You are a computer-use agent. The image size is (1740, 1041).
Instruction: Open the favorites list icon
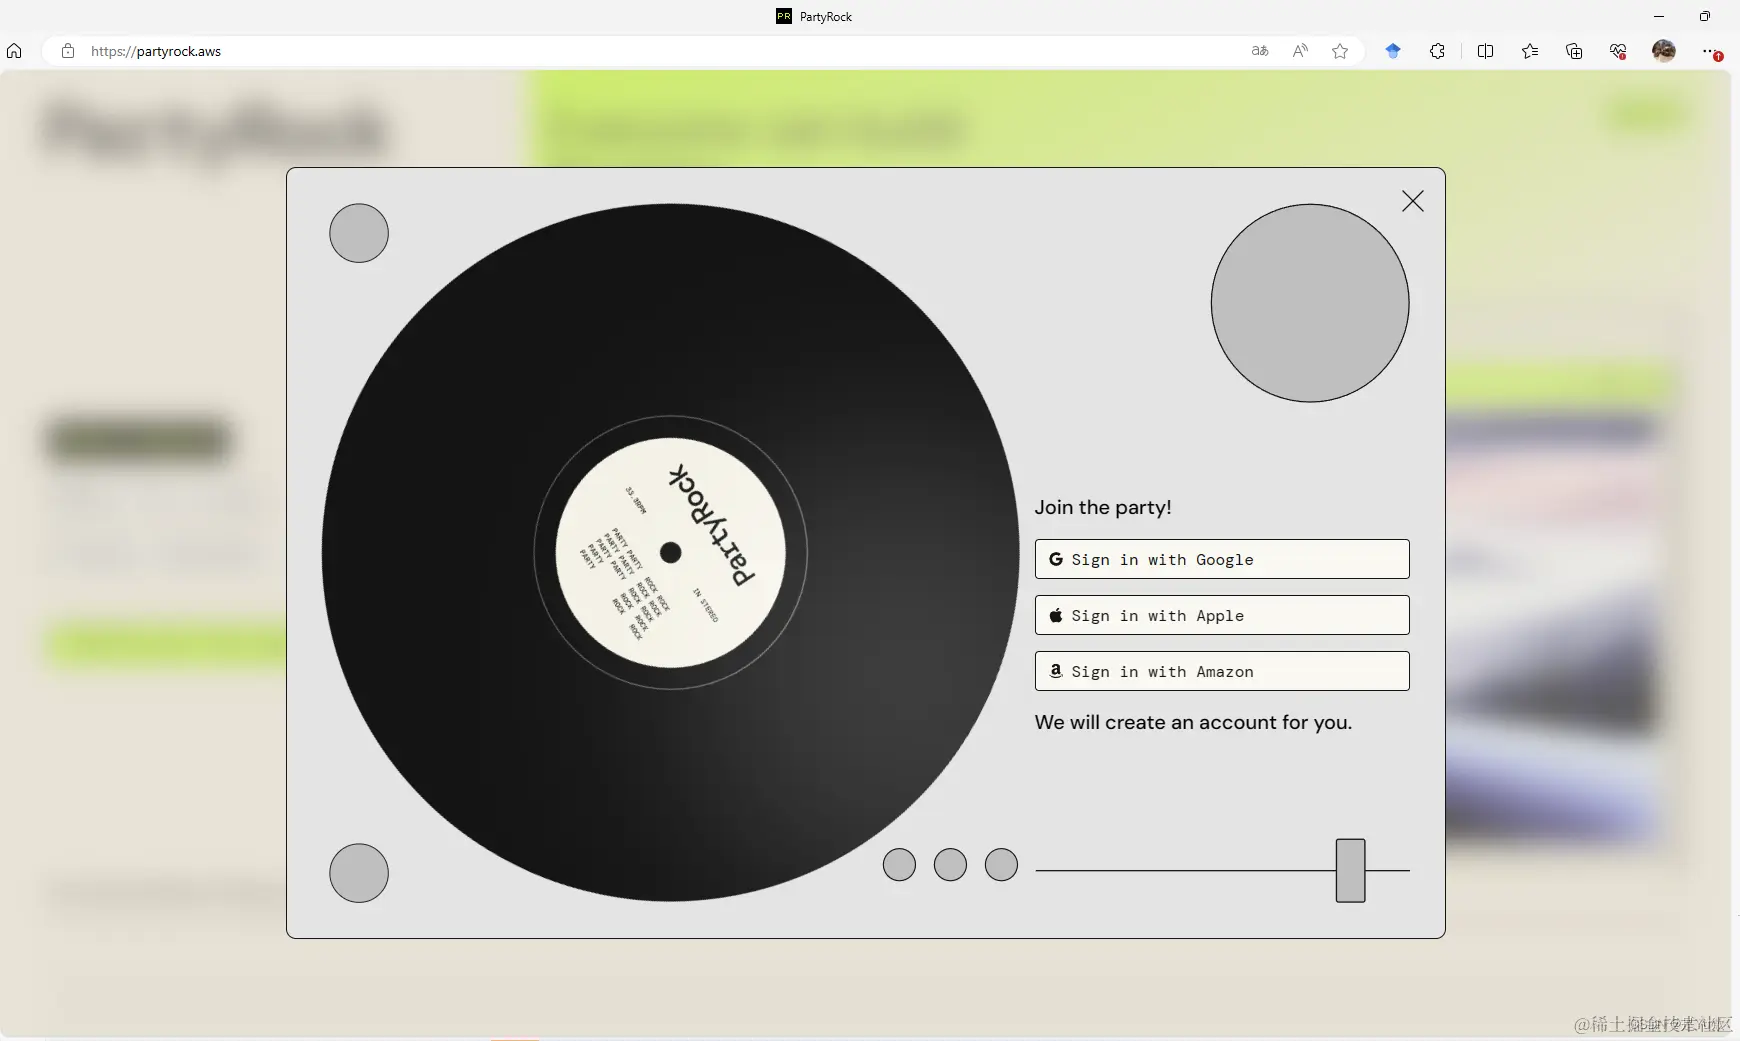[x=1530, y=51]
